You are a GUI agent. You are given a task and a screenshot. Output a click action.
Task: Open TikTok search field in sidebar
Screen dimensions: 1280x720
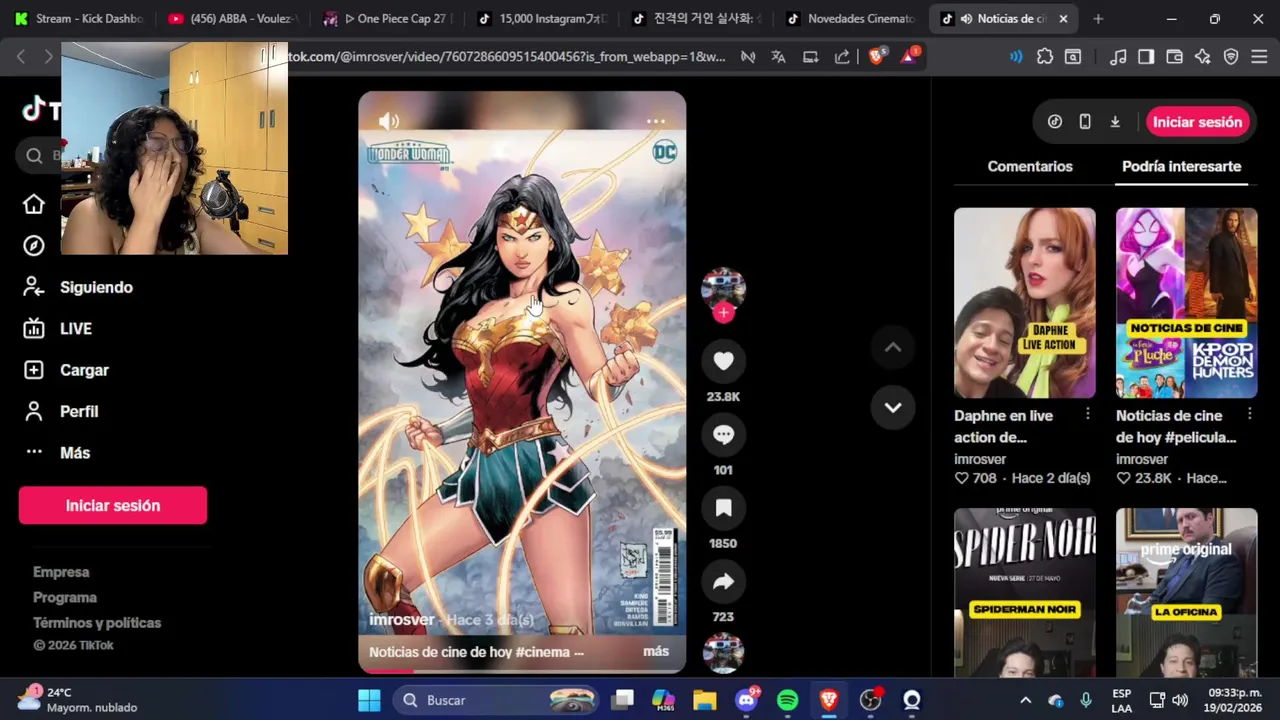tap(38, 155)
